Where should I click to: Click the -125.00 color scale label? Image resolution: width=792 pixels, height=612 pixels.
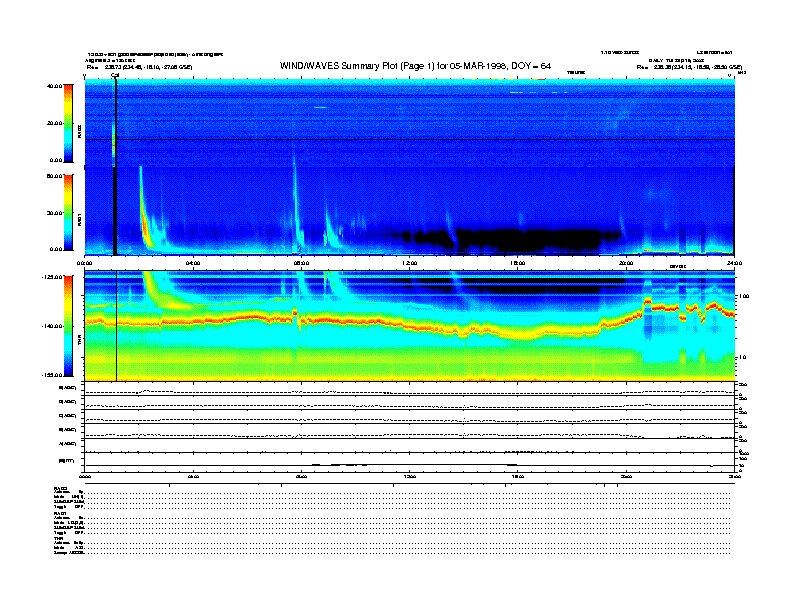[x=52, y=277]
